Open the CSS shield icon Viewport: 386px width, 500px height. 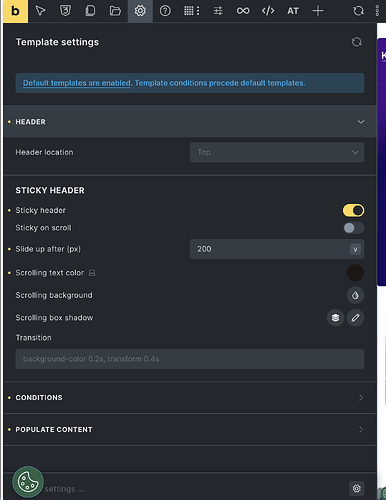[x=65, y=11]
